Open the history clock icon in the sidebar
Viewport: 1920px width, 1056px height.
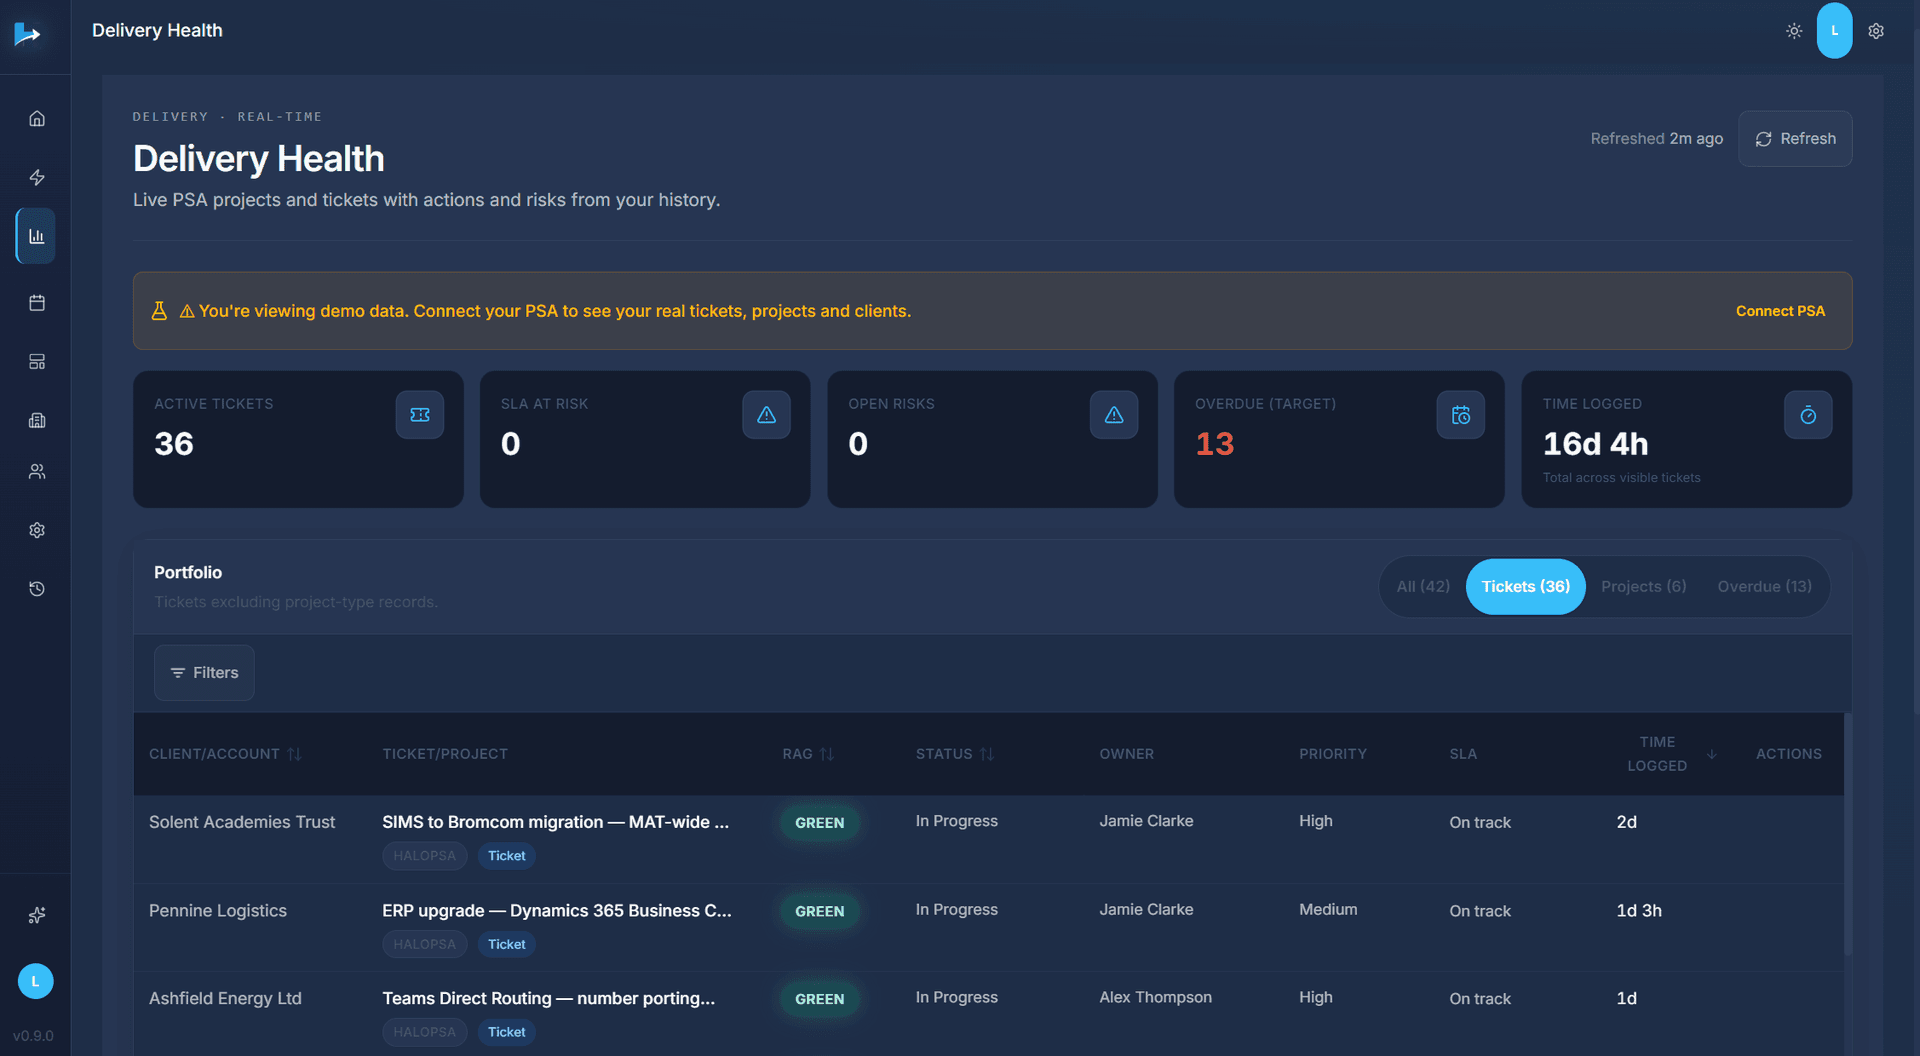click(x=37, y=590)
